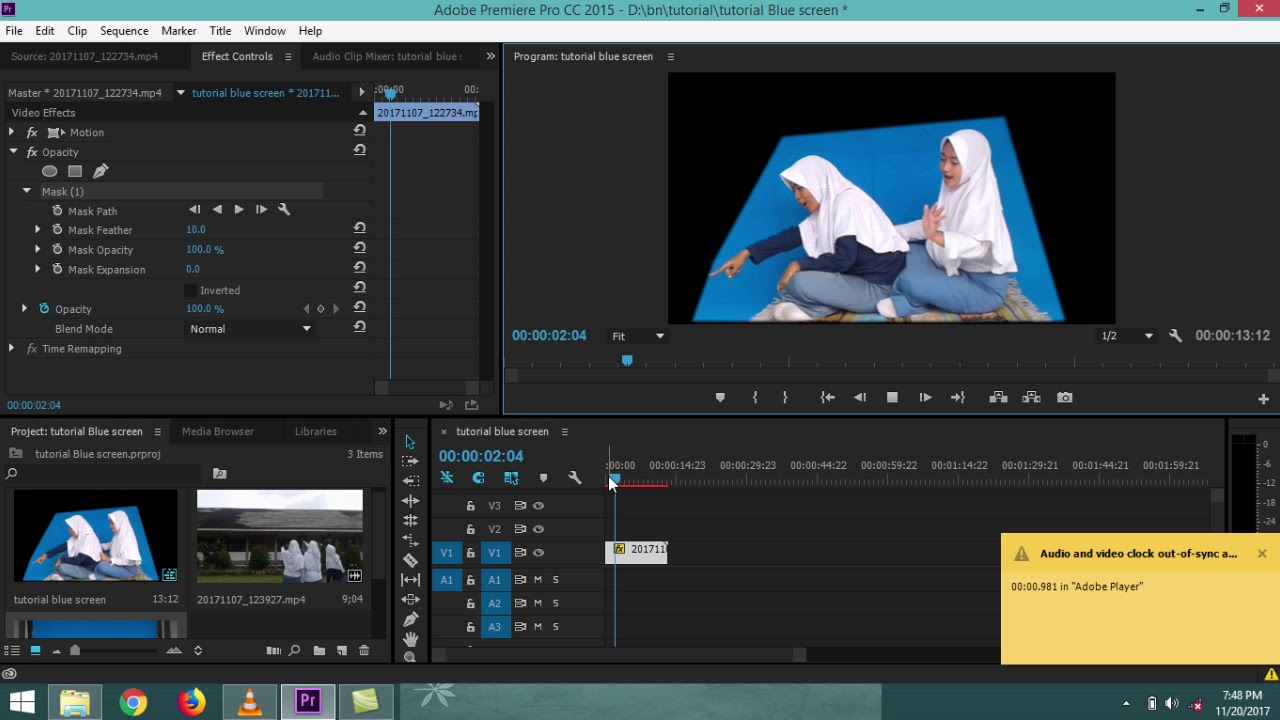
Task: Track selected mask forward
Action: tap(239, 210)
